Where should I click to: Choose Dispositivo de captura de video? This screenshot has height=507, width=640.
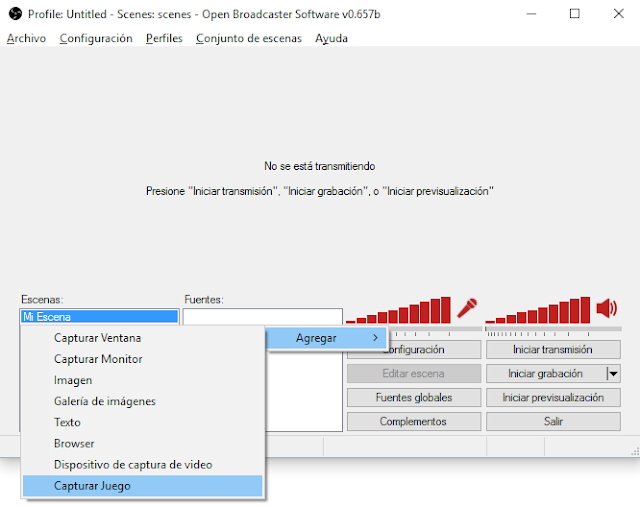tap(142, 465)
